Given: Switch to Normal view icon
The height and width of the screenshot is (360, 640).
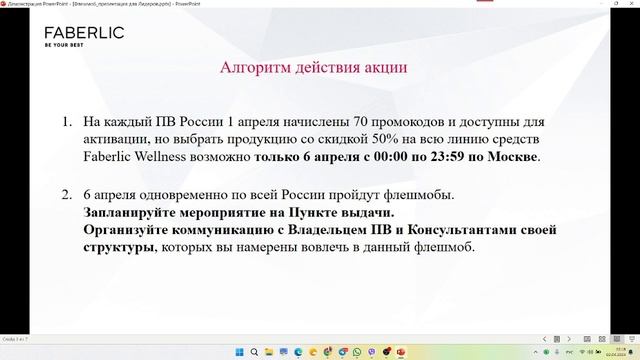Looking at the screenshot, I should pyautogui.click(x=587, y=339).
